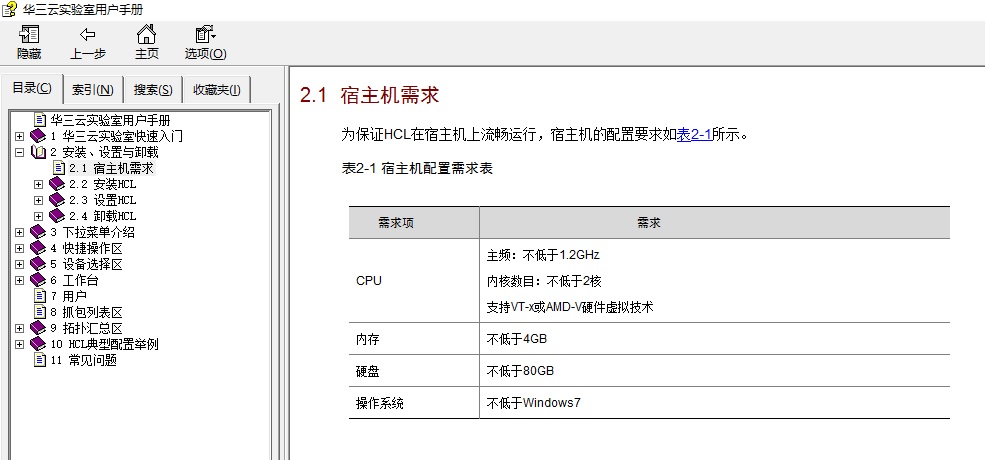Screen dimensions: 985x460
Task: Click the 隐藏 (Hide) toolbar icon
Action: [x=29, y=34]
